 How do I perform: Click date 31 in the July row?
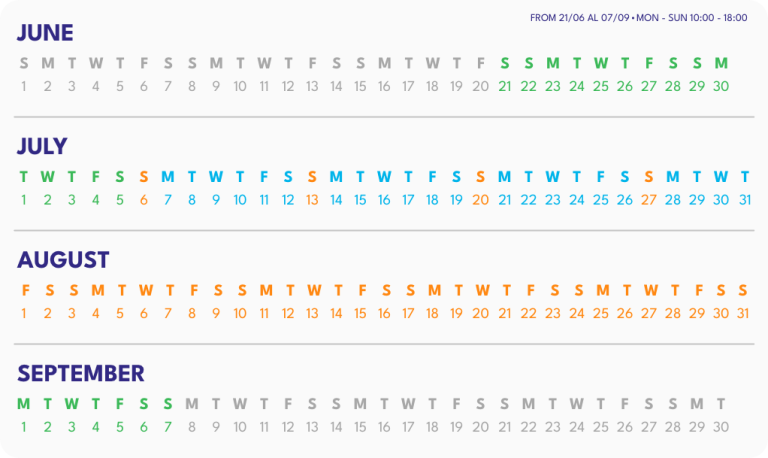pyautogui.click(x=744, y=200)
